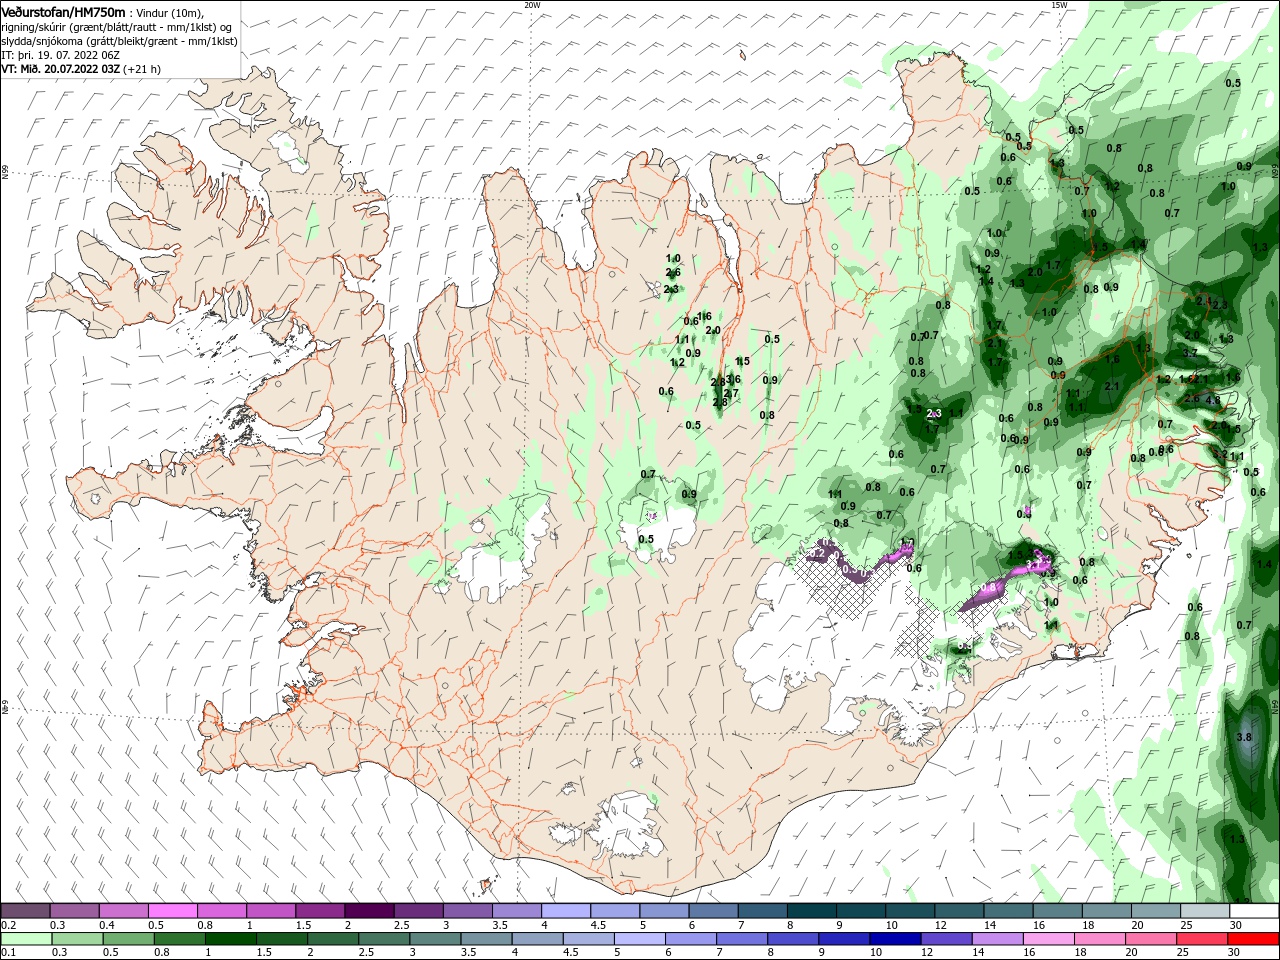The width and height of the screenshot is (1280, 960).
Task: Pick the 18 swatch in the rain scale
Action: (1099, 939)
